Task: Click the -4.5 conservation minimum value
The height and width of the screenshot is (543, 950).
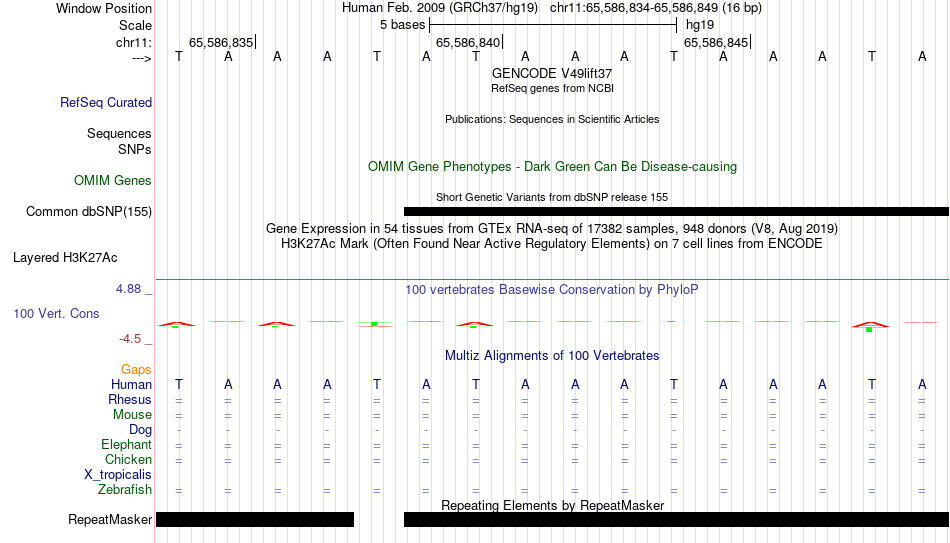Action: coord(130,339)
